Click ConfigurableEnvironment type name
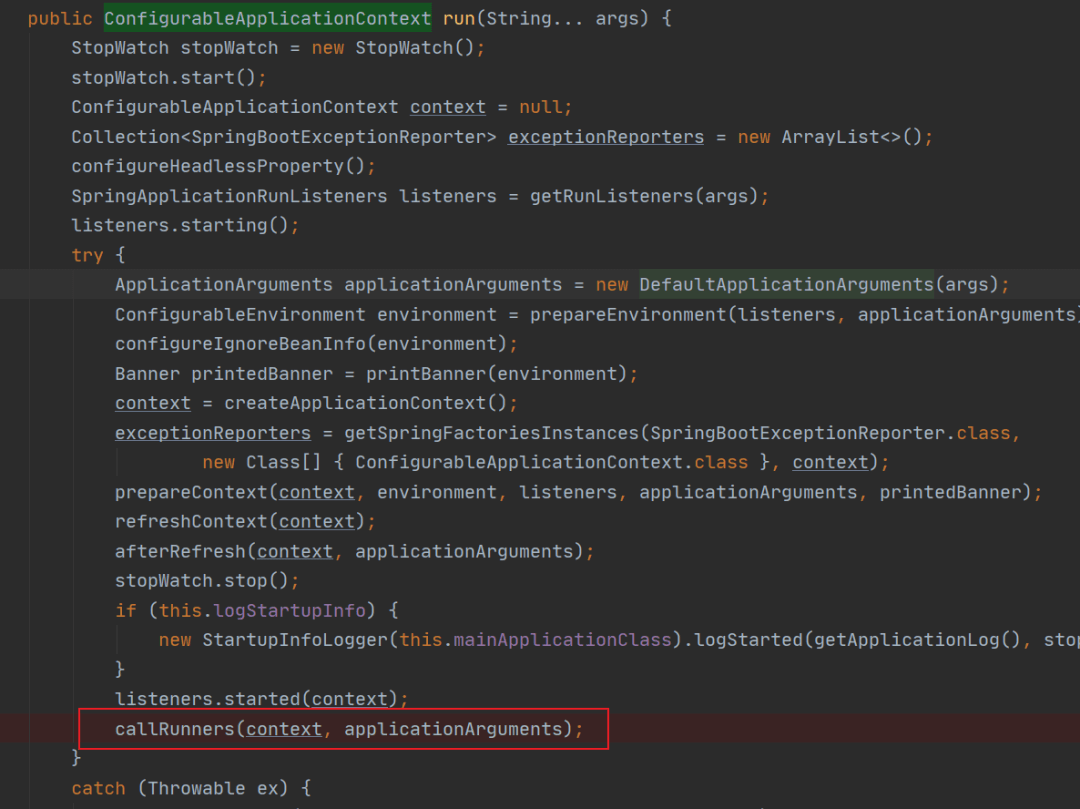Screen dimensions: 1080x809 [240, 315]
